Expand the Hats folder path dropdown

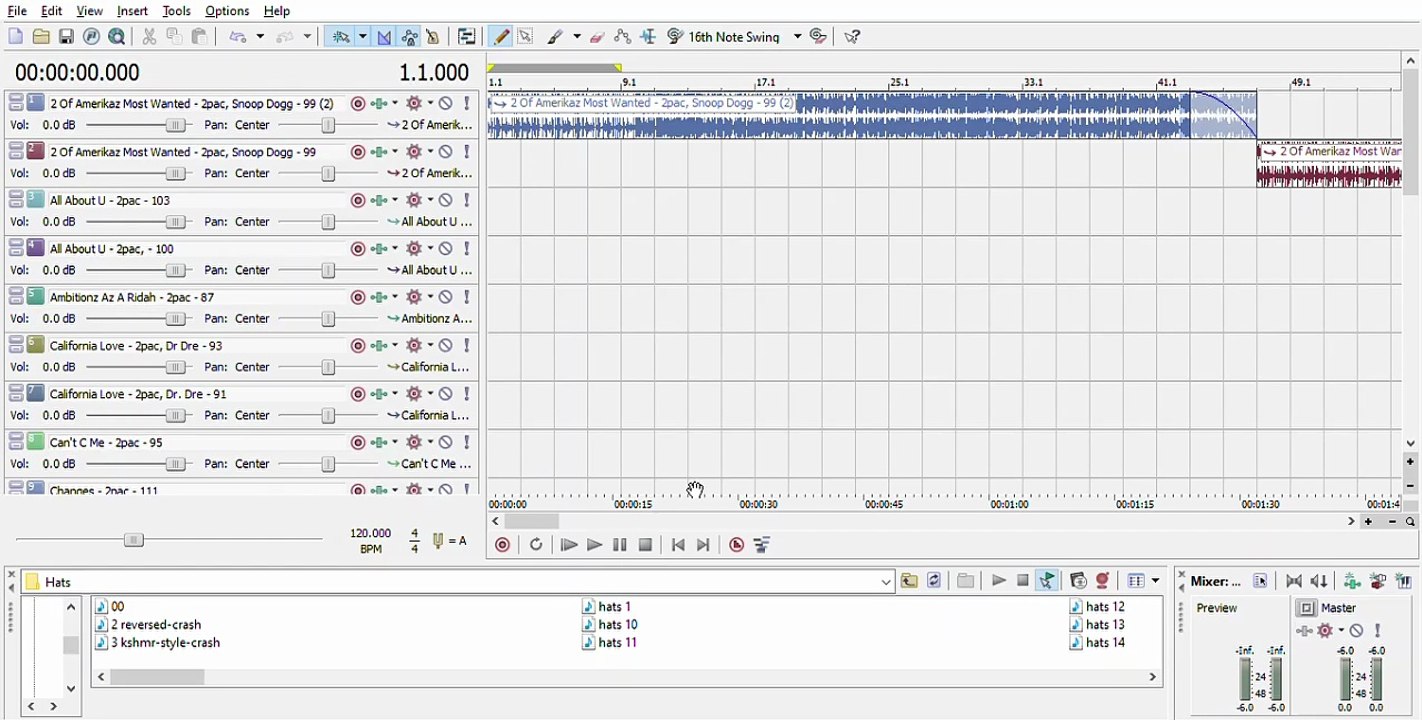(886, 582)
